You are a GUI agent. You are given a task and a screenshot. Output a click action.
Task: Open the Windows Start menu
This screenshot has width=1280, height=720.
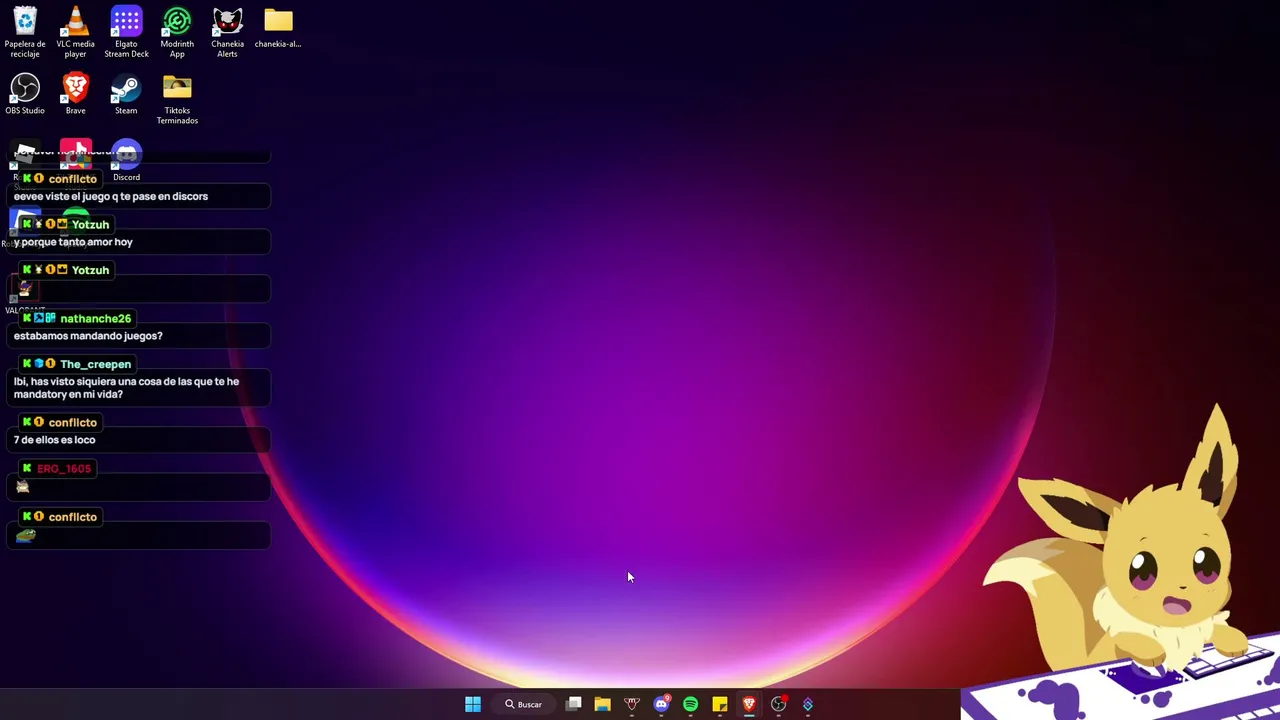point(473,705)
